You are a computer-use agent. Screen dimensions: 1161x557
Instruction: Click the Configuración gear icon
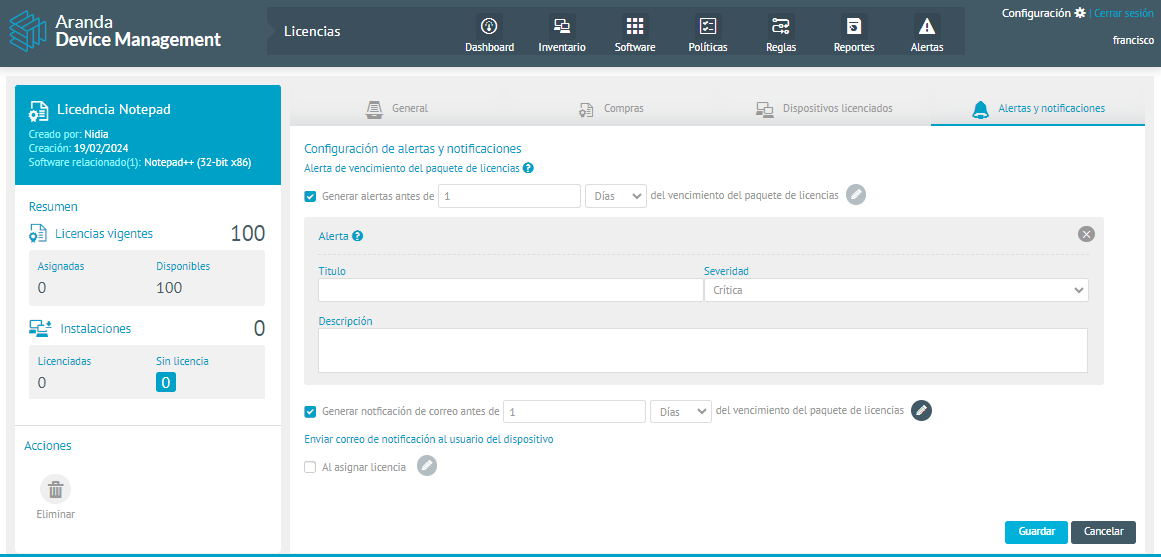1080,13
